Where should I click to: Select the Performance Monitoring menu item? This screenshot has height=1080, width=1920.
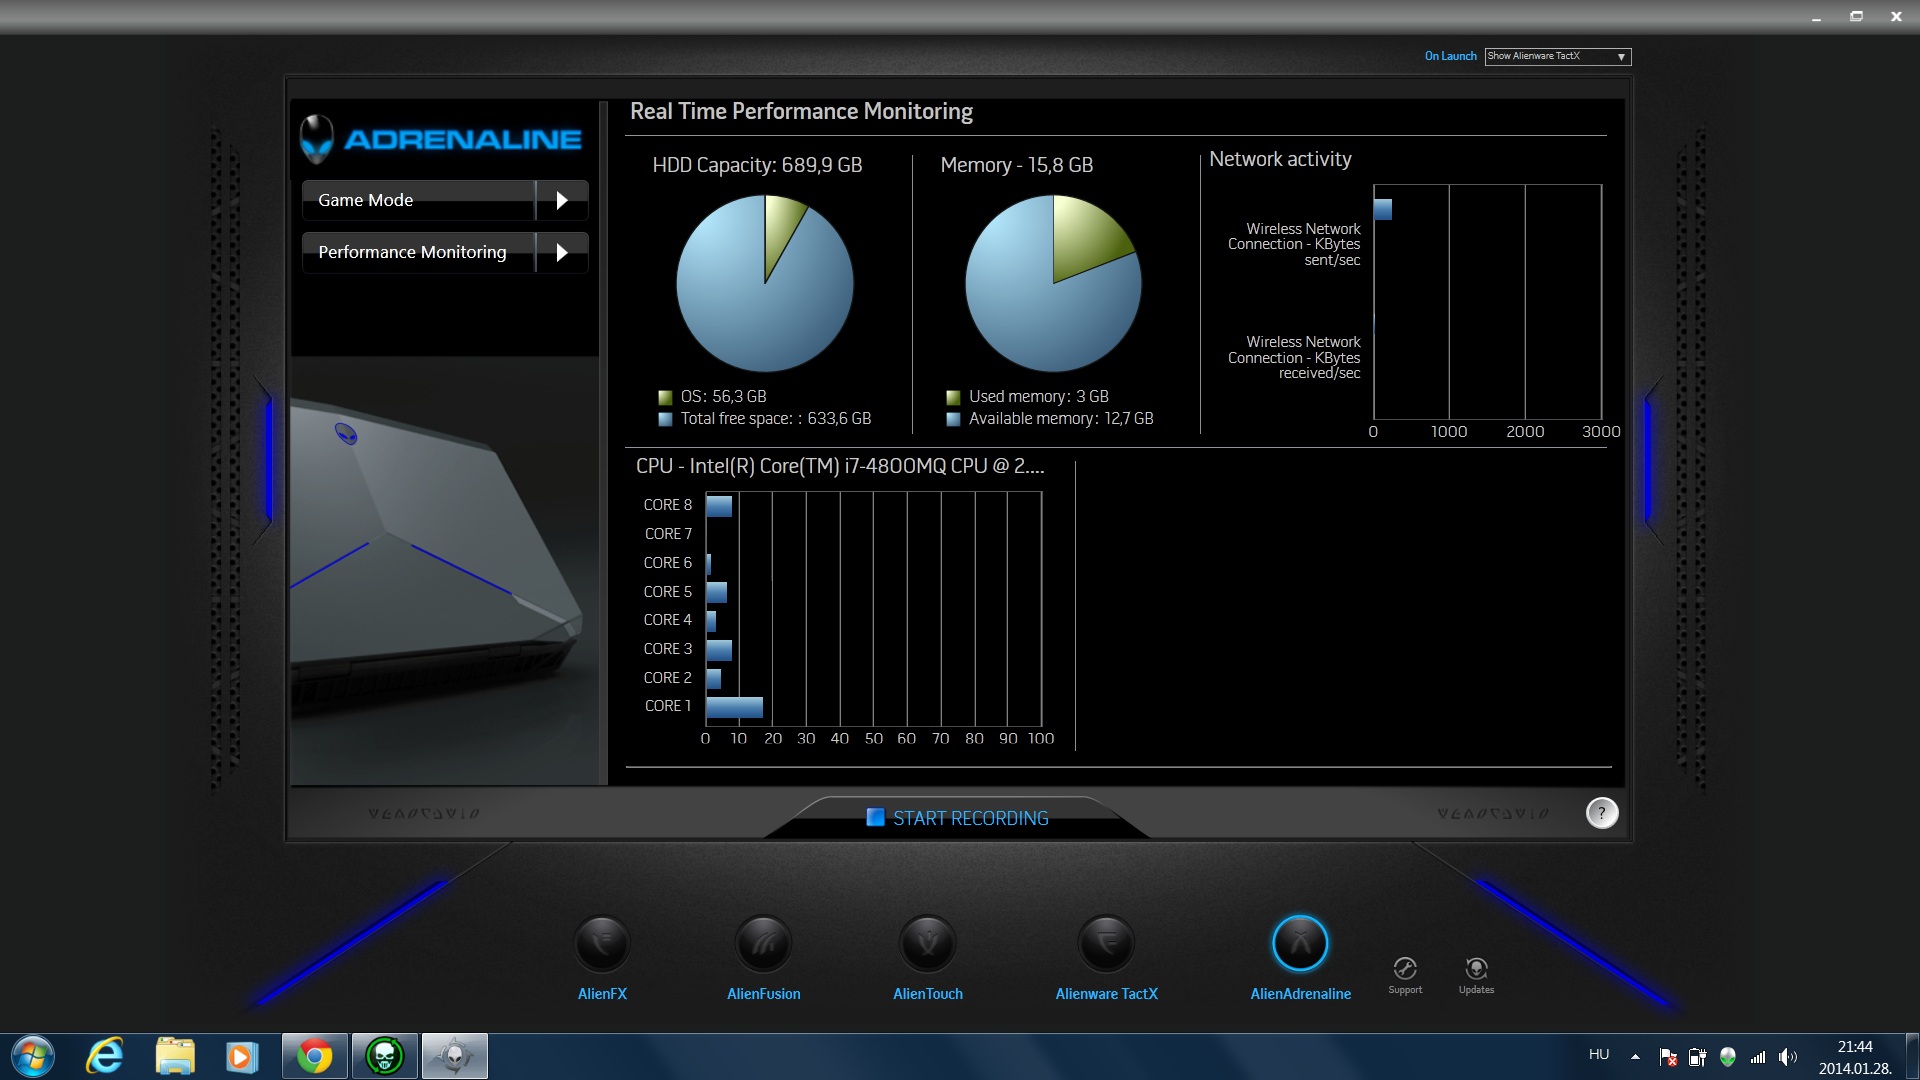(x=418, y=252)
